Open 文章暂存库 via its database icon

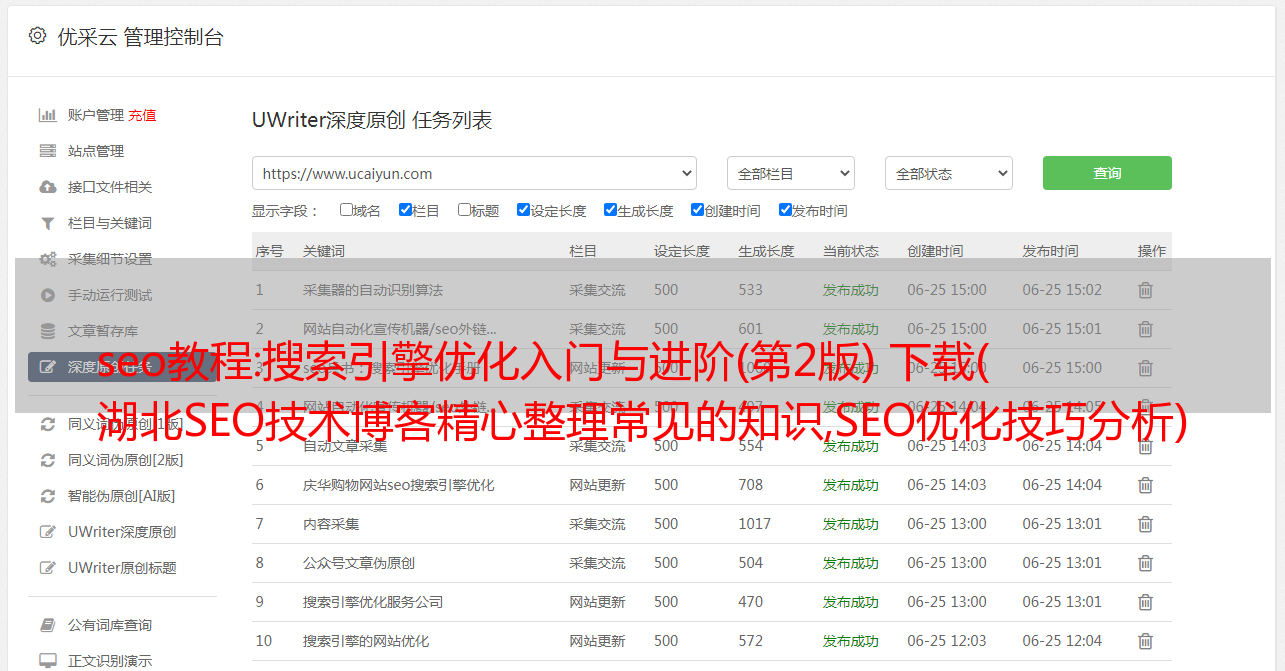[x=47, y=331]
